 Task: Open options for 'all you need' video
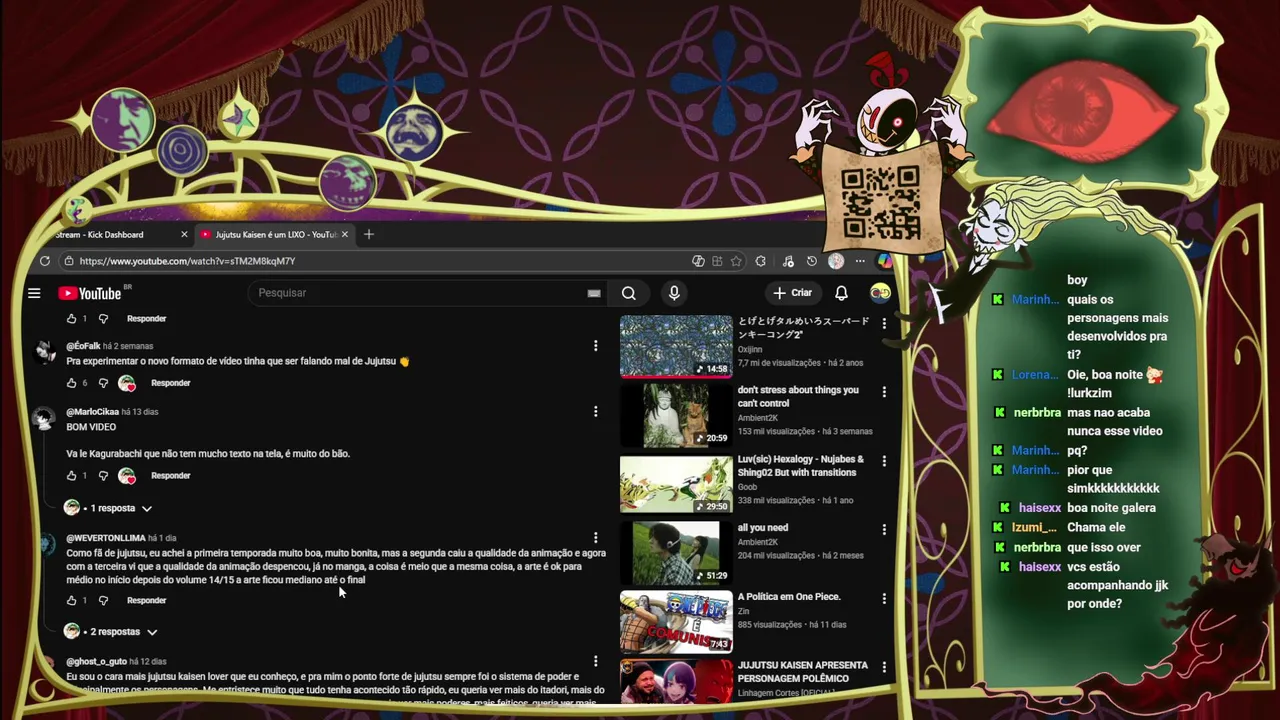tap(884, 529)
